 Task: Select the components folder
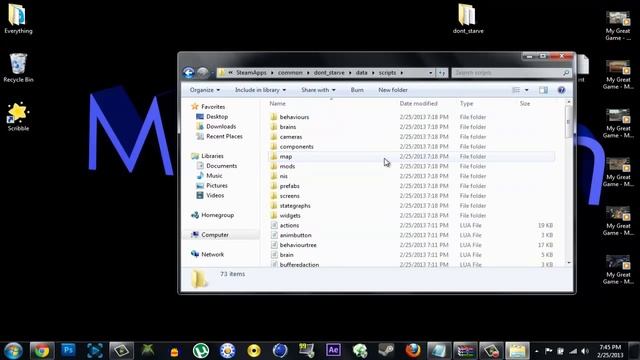click(x=297, y=147)
